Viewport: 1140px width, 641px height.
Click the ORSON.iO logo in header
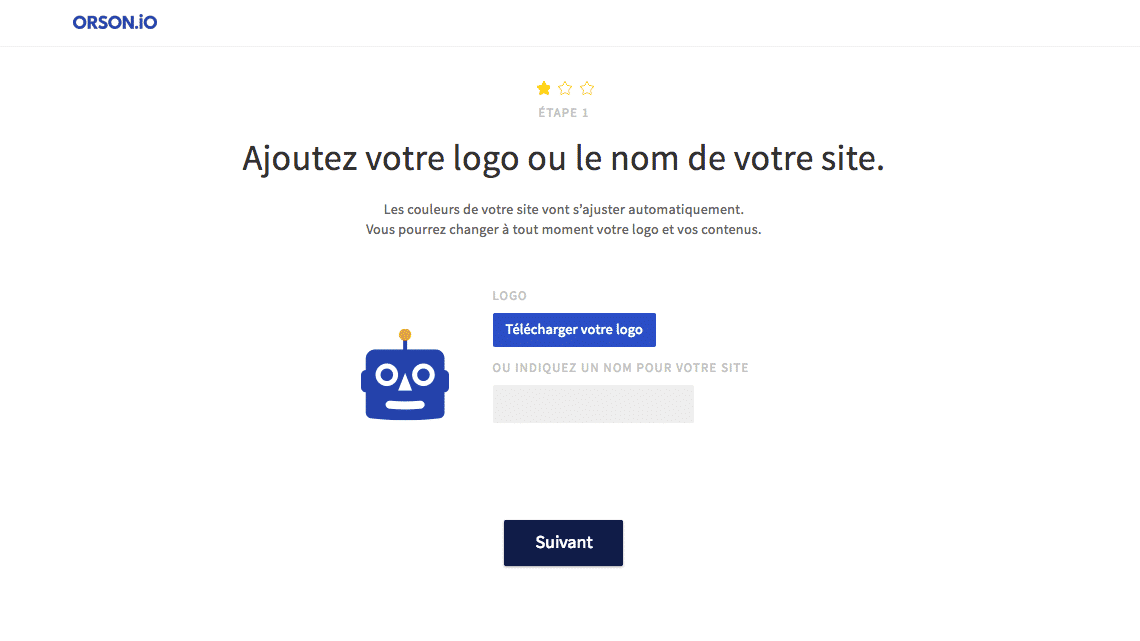(x=115, y=22)
